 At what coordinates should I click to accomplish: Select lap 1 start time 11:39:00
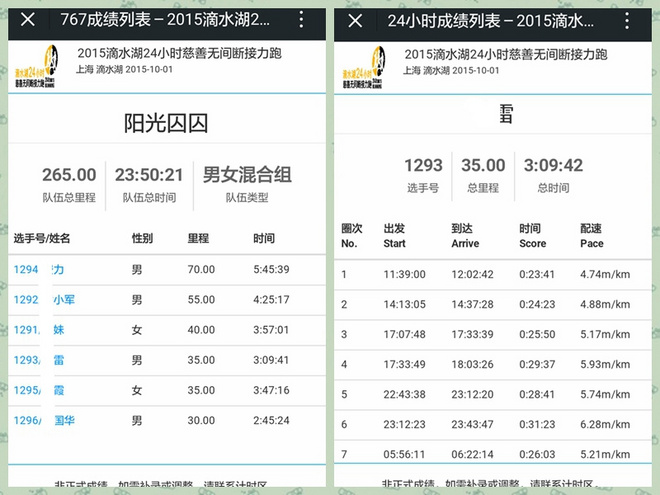point(405,274)
